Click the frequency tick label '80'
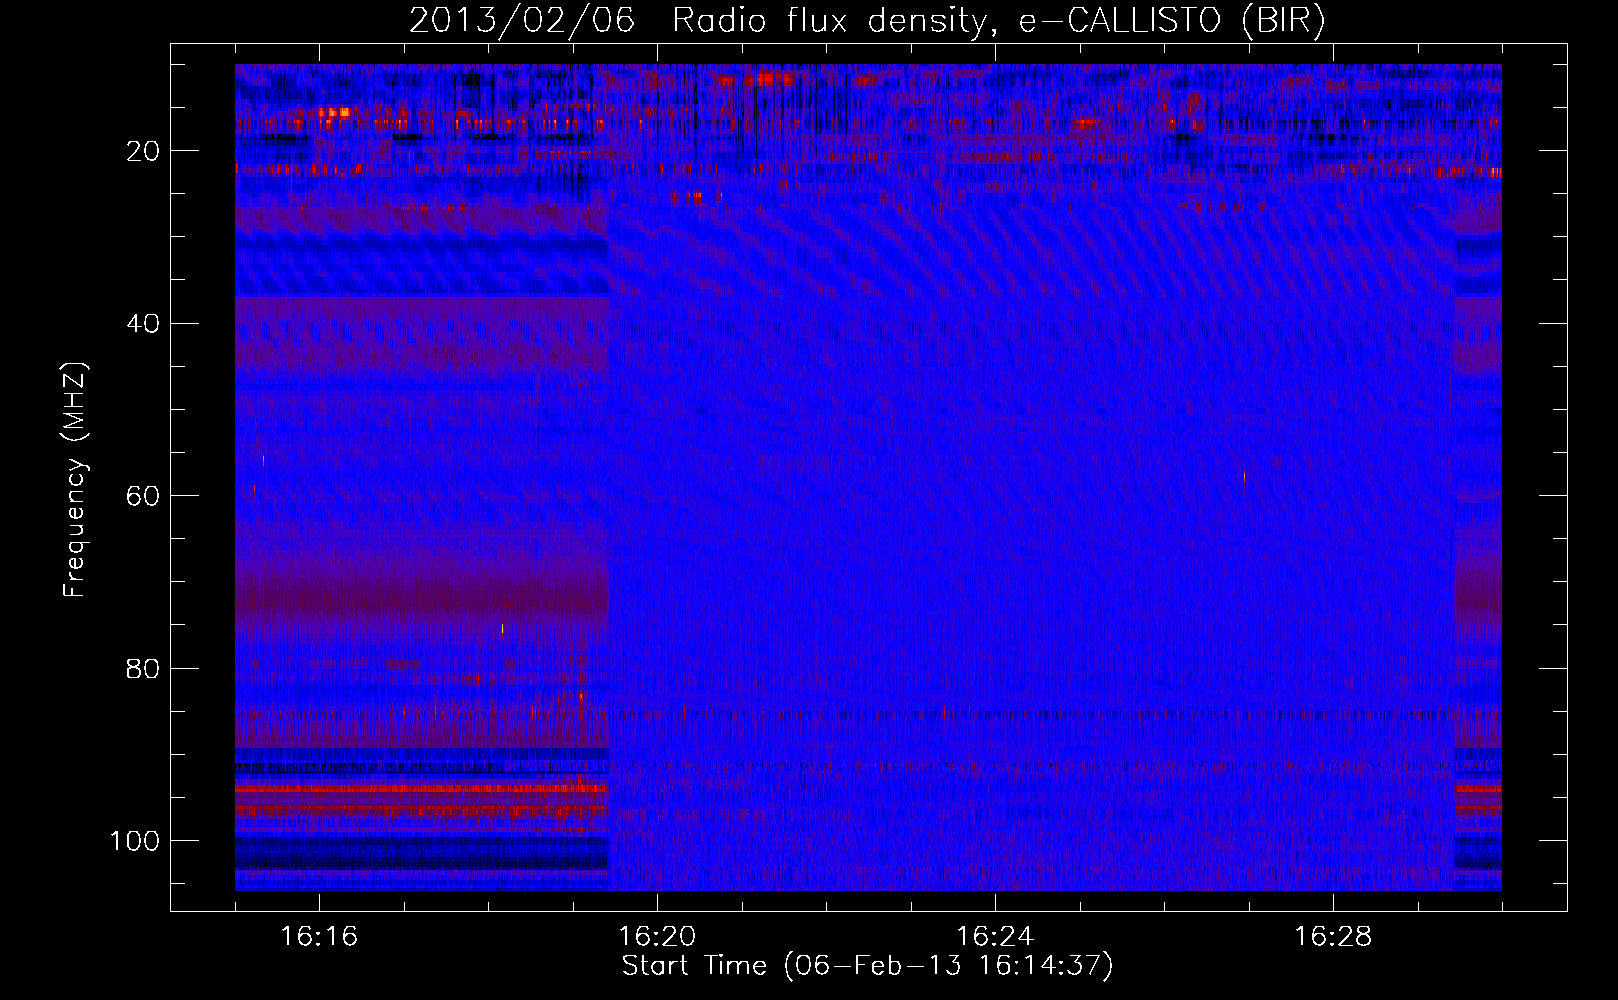Viewport: 1618px width, 1000px height. 144,668
